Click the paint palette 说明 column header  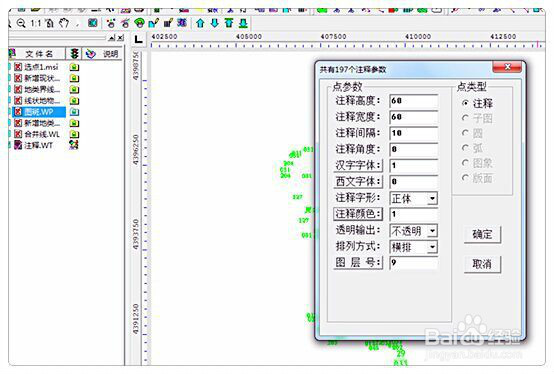(x=102, y=54)
